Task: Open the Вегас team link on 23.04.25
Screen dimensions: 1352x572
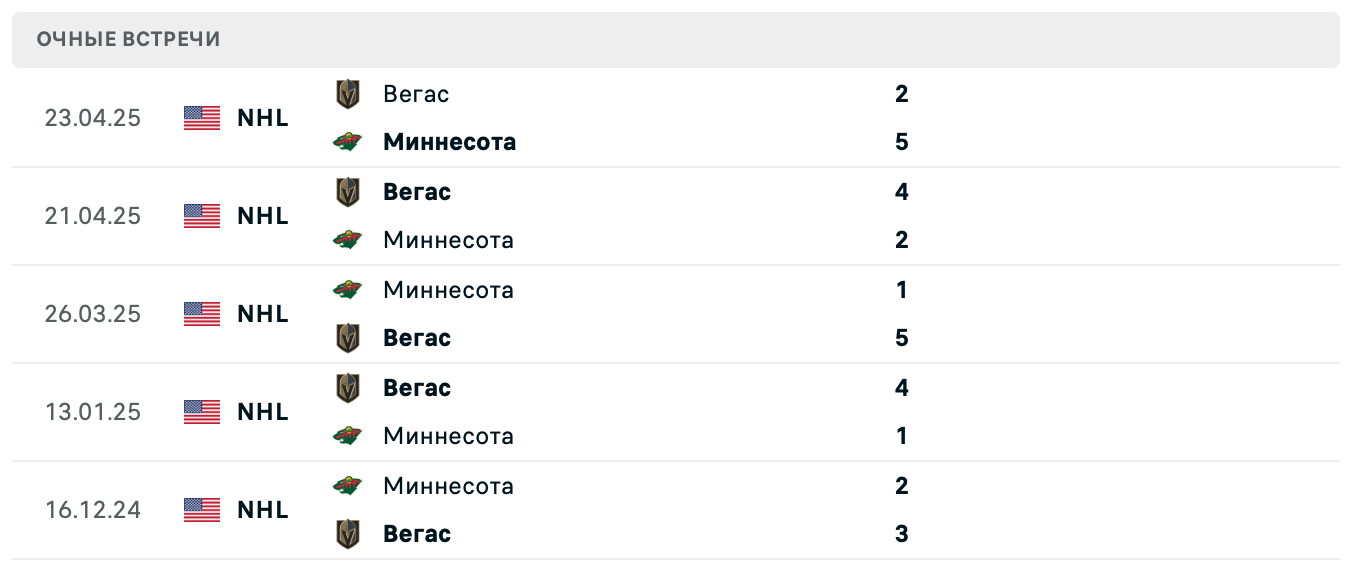Action: pyautogui.click(x=416, y=94)
